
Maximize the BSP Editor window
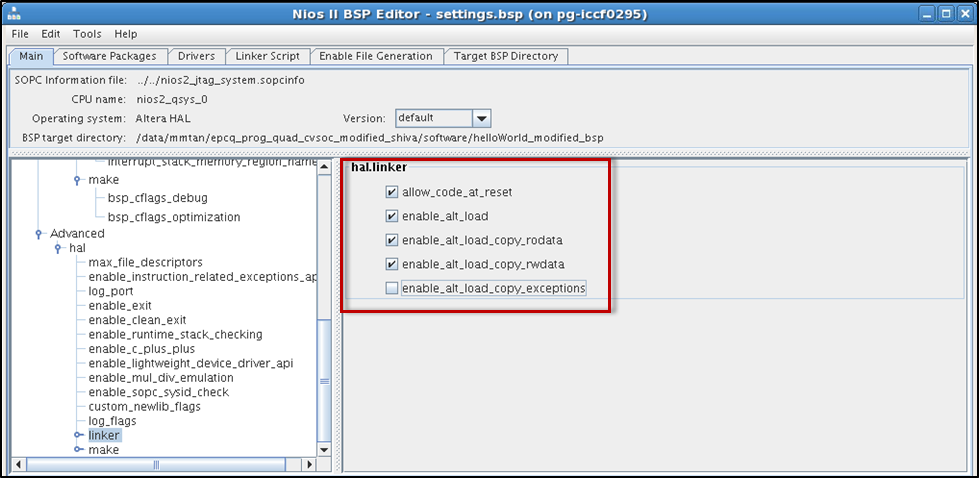tap(946, 14)
